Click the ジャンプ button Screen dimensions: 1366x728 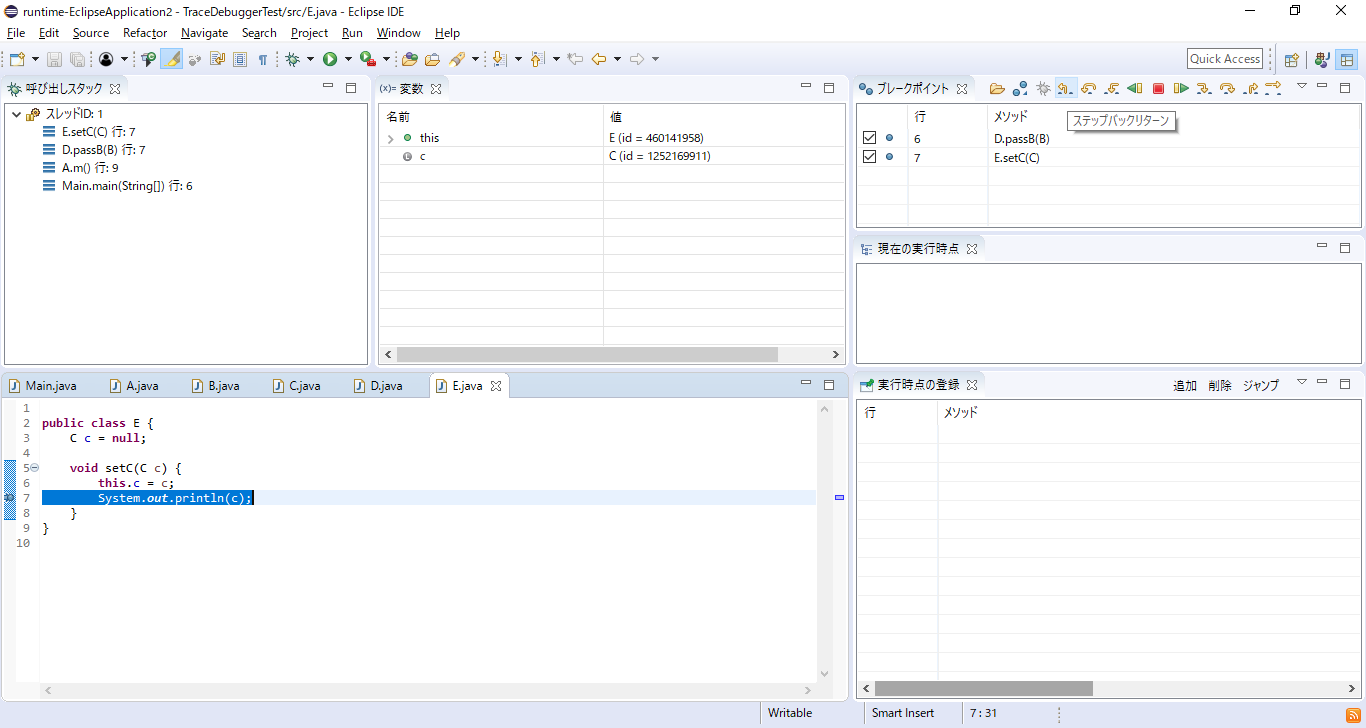(x=1261, y=386)
